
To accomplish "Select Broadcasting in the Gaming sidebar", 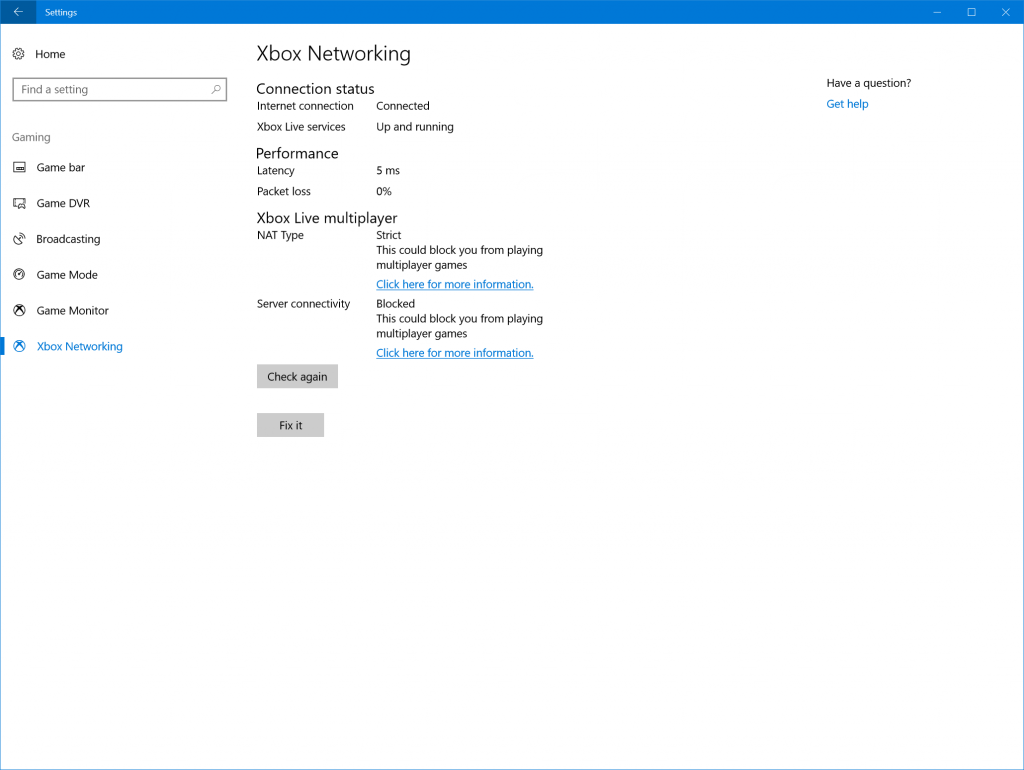I will [x=69, y=239].
